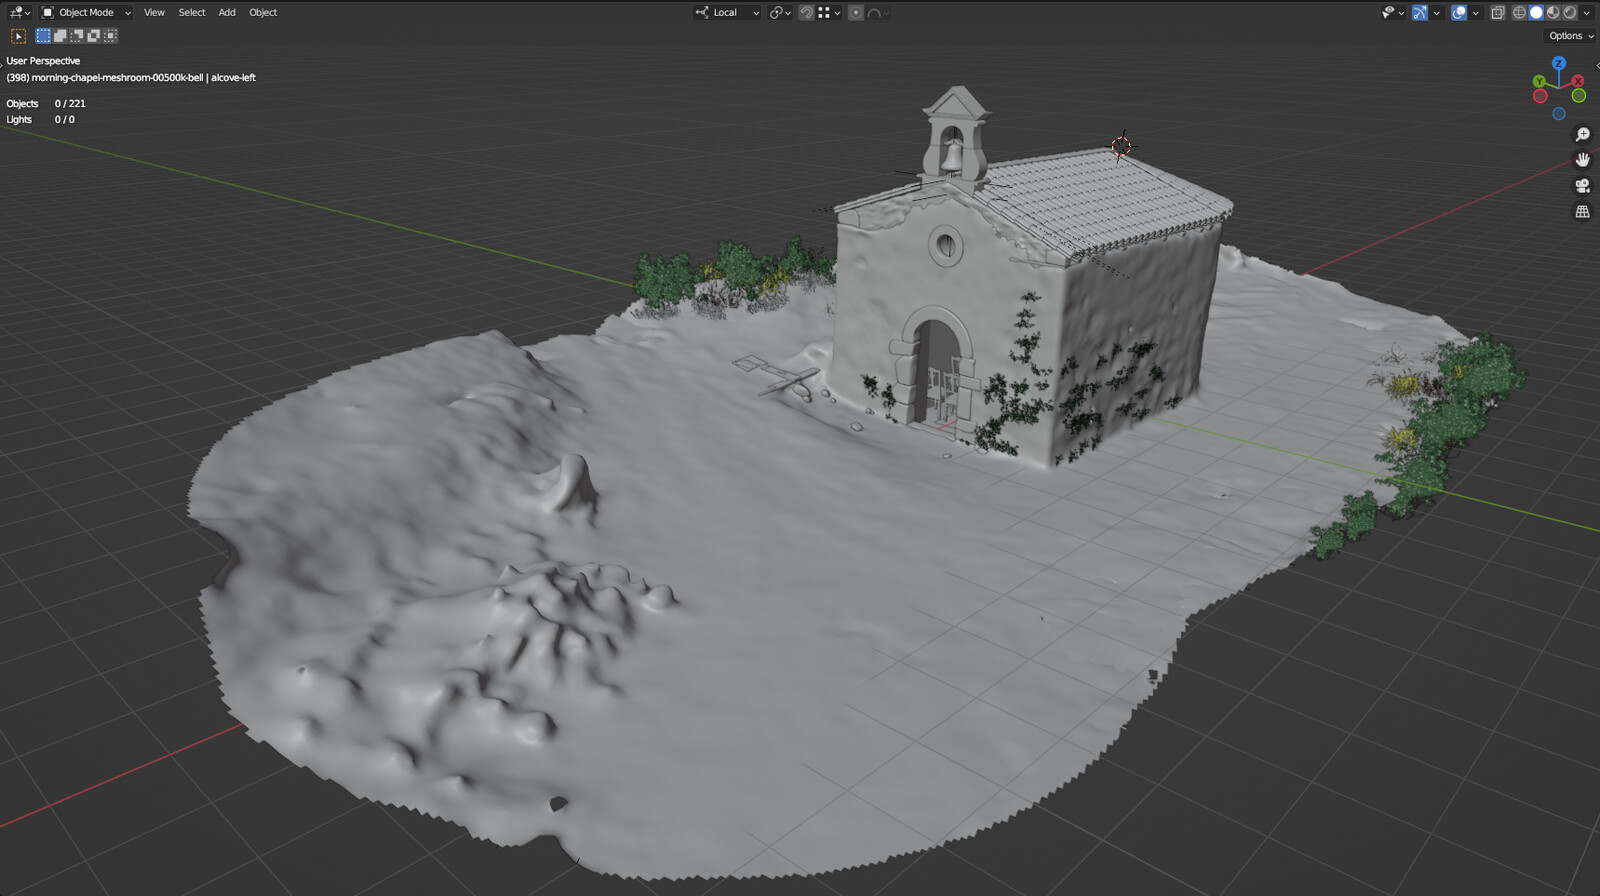The height and width of the screenshot is (896, 1600).
Task: Click the labeled X axis on navigation gizmo
Action: point(1578,81)
